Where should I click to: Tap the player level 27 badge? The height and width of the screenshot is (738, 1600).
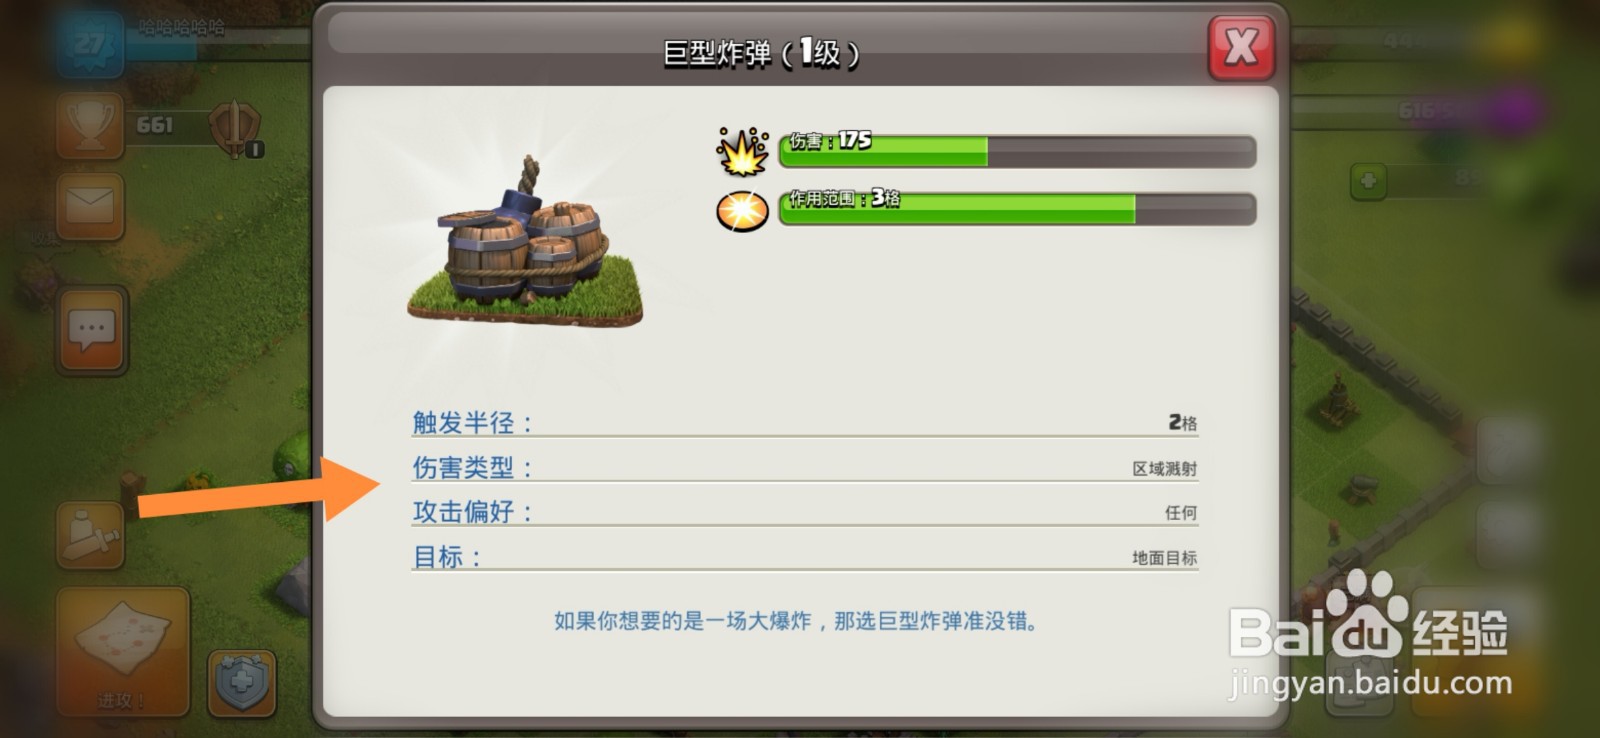tap(90, 44)
